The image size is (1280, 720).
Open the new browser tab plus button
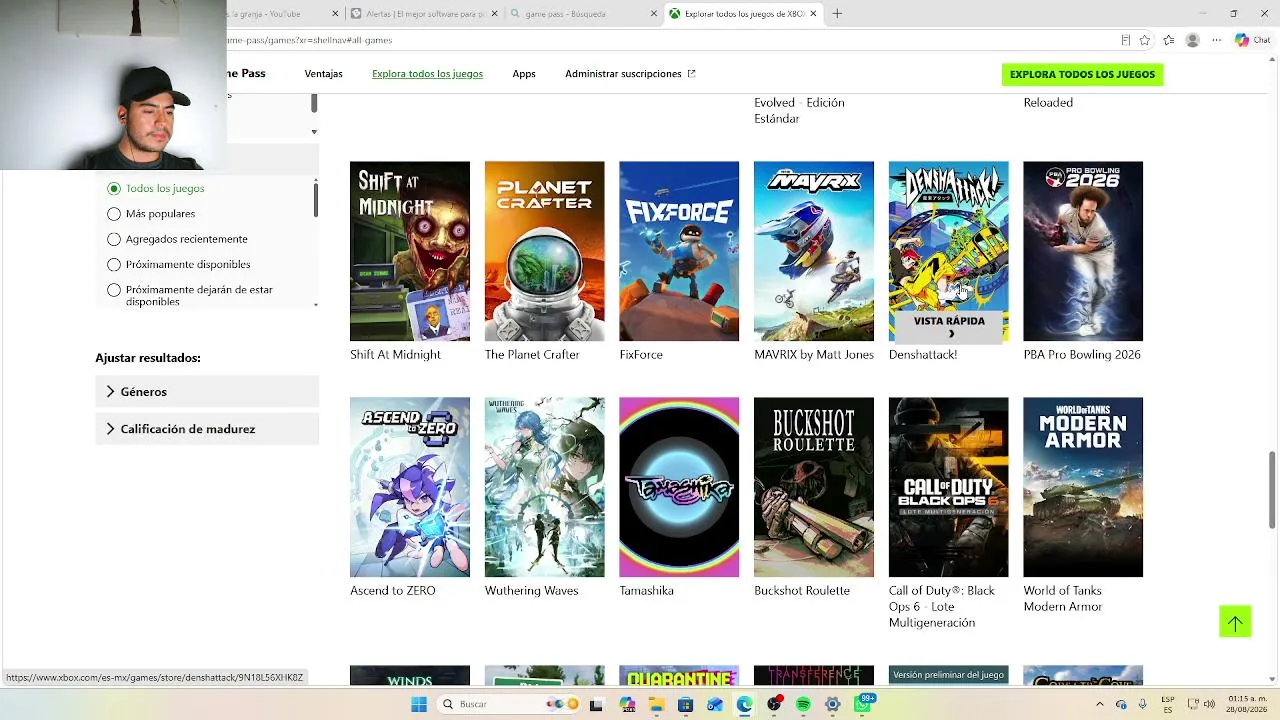coord(837,14)
